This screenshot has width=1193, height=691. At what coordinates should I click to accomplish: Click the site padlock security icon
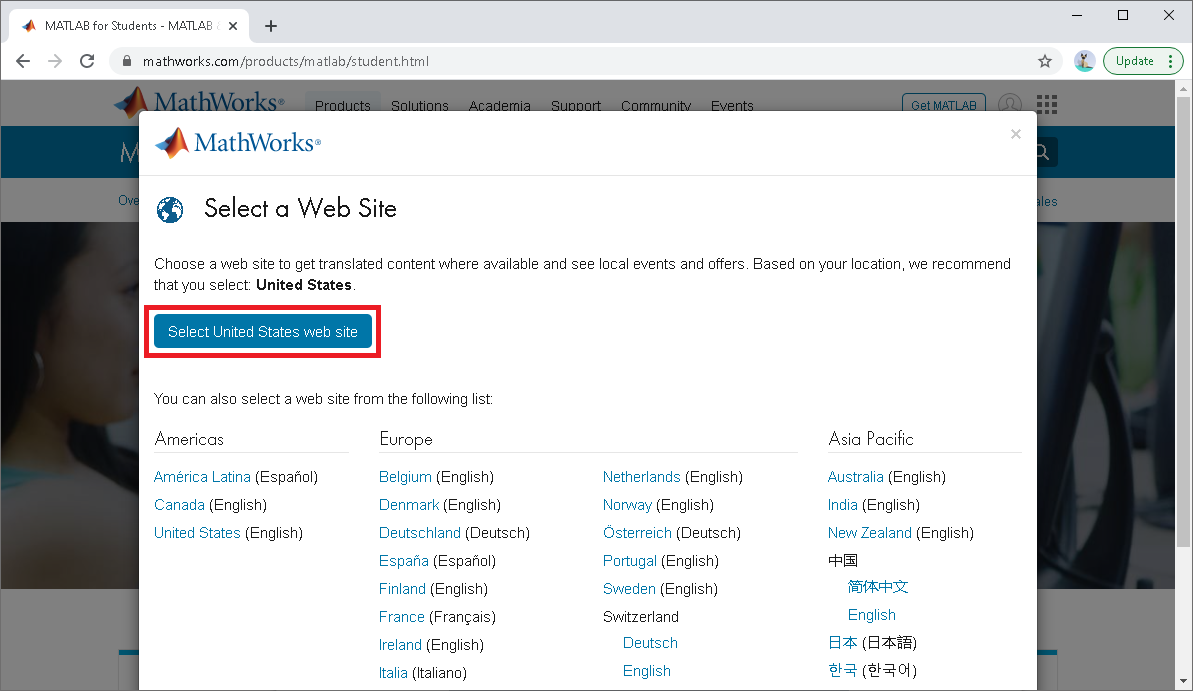[x=126, y=61]
